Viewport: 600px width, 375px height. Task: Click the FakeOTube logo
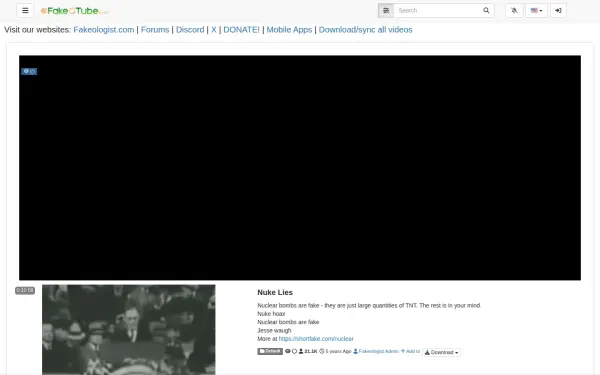pos(75,11)
